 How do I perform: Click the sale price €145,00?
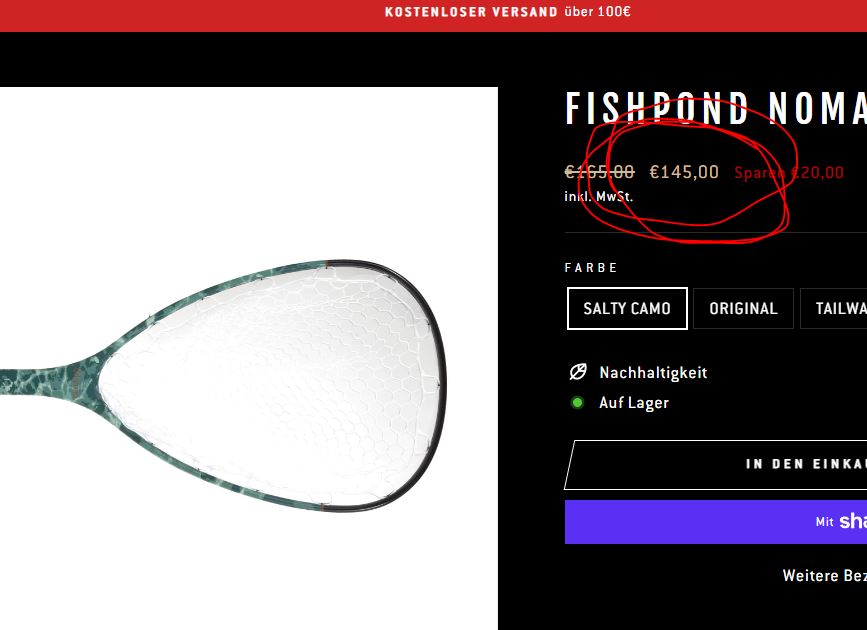(x=684, y=172)
